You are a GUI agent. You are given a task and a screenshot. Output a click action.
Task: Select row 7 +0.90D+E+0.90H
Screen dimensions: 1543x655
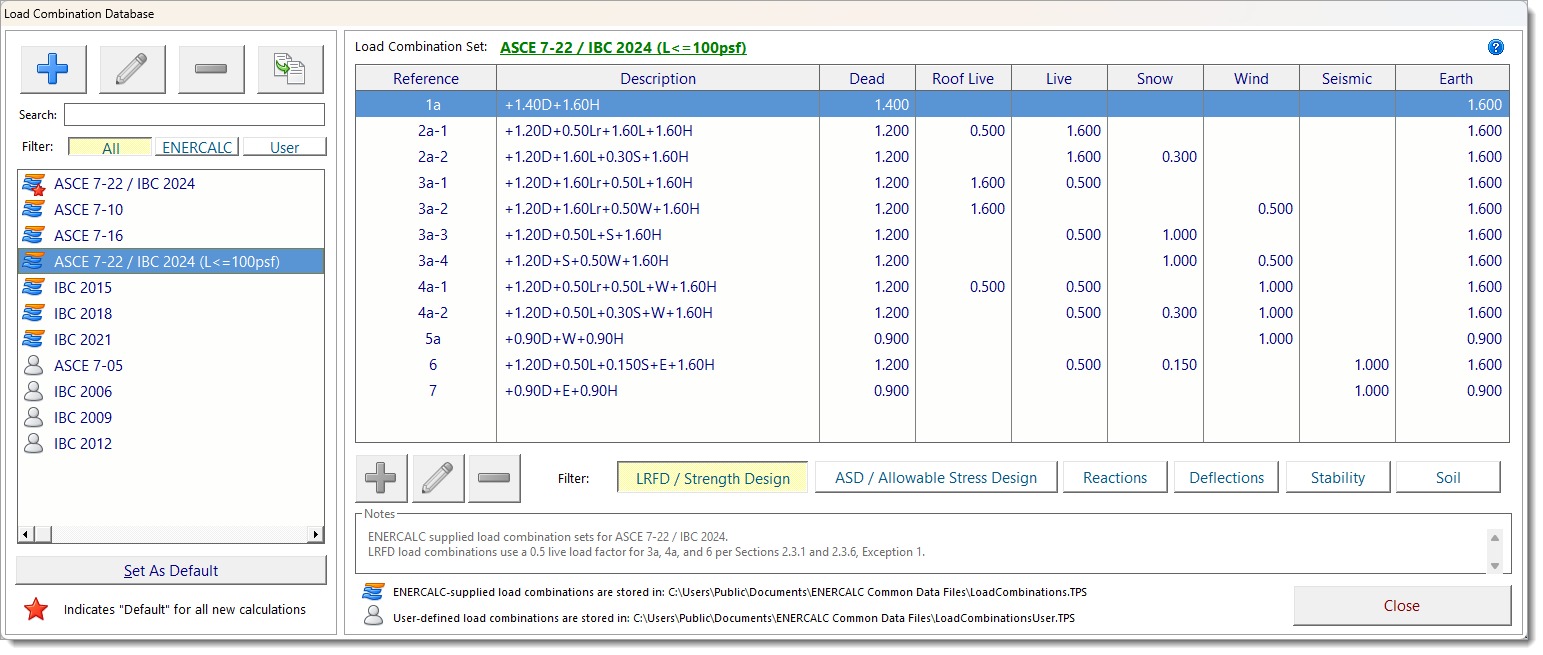[932, 391]
